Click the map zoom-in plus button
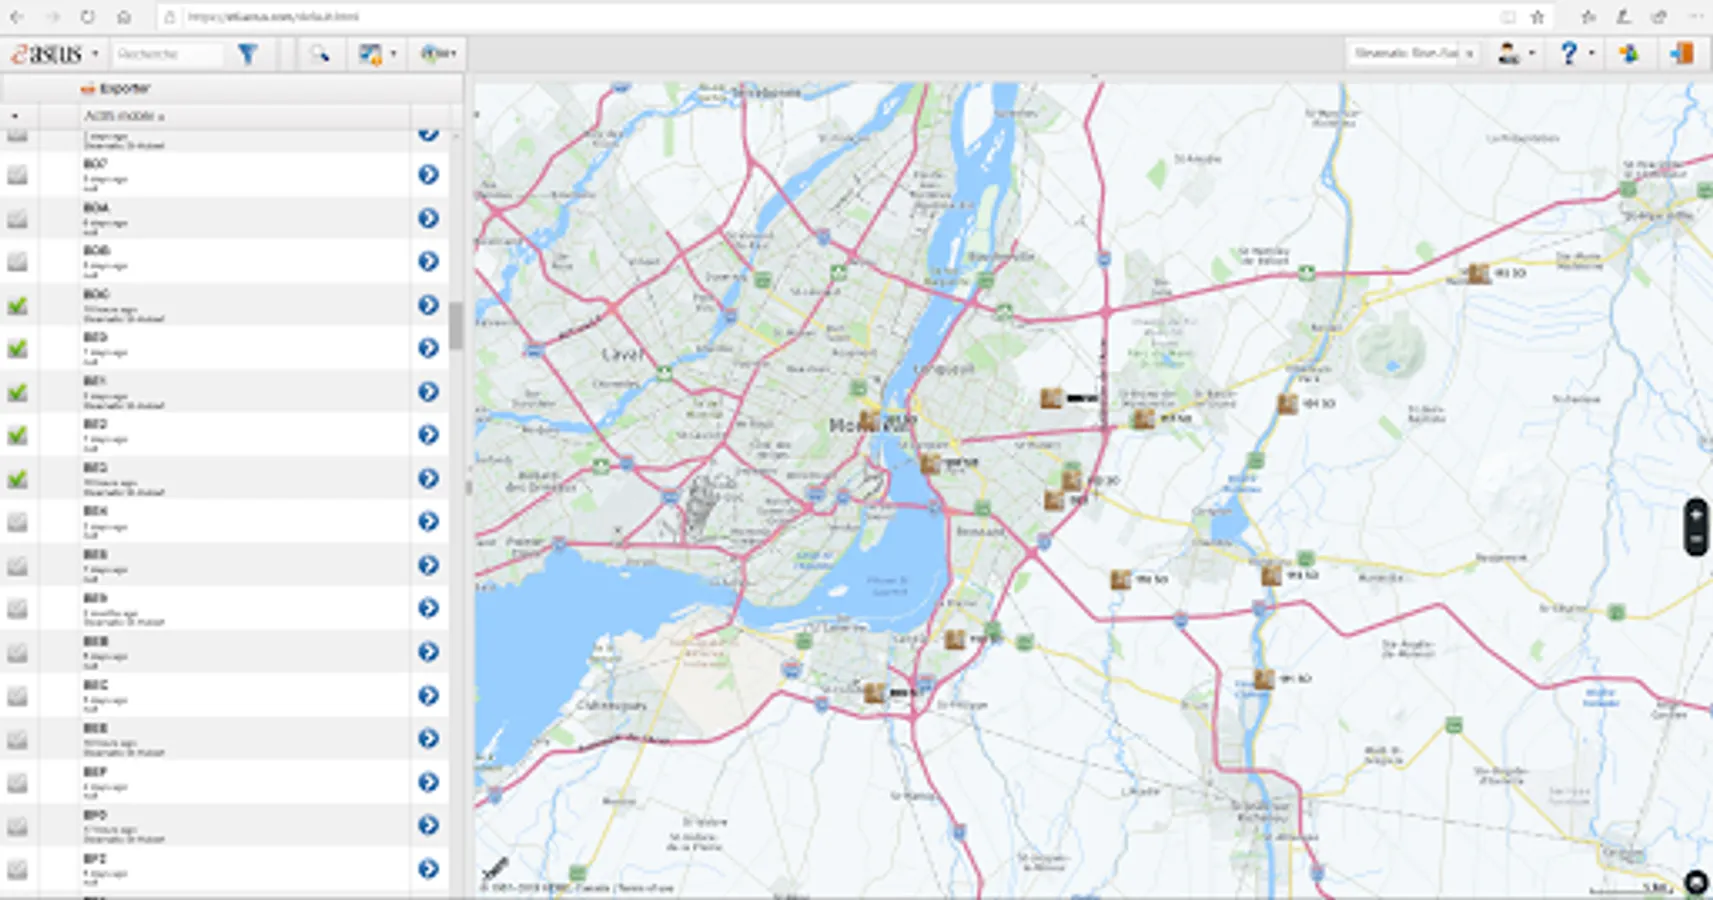This screenshot has width=1713, height=900. point(1696,514)
